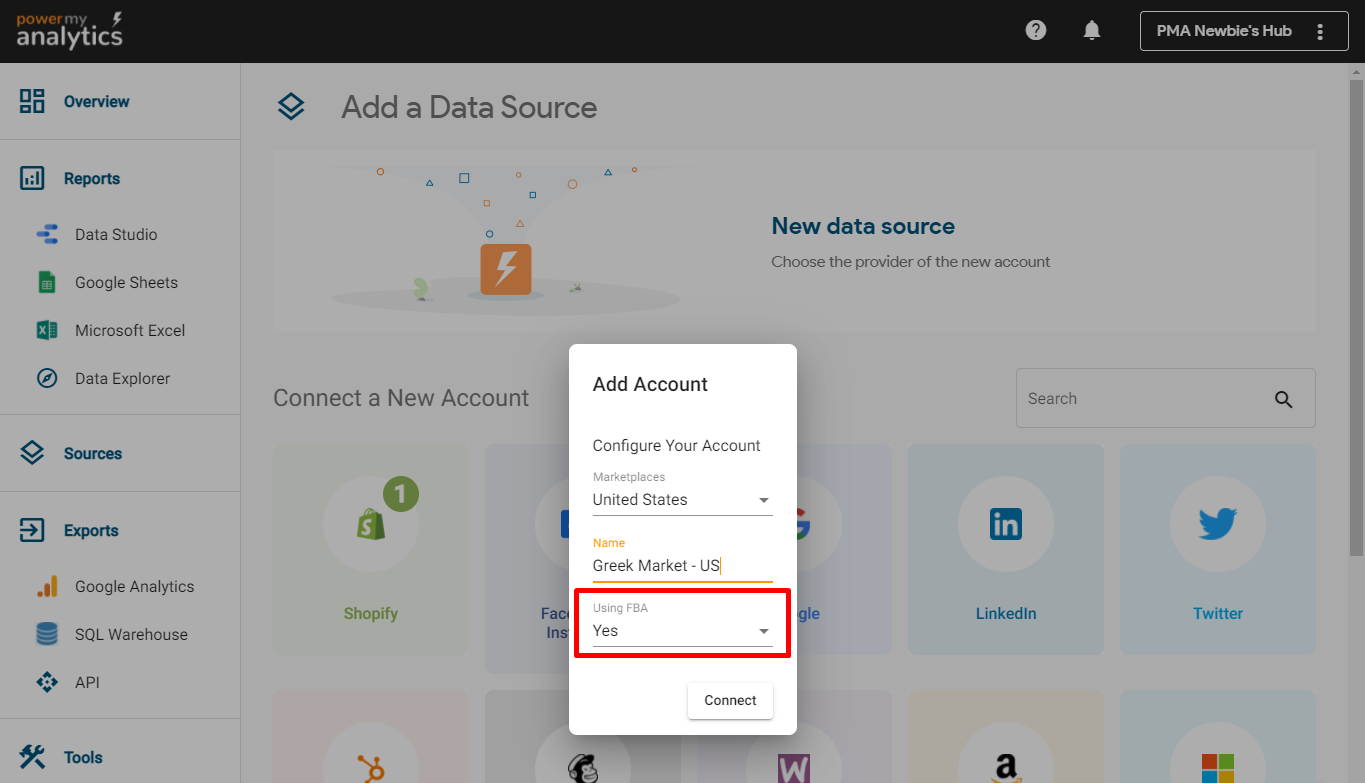Click the Name input field
Image resolution: width=1365 pixels, height=783 pixels.
pos(682,566)
